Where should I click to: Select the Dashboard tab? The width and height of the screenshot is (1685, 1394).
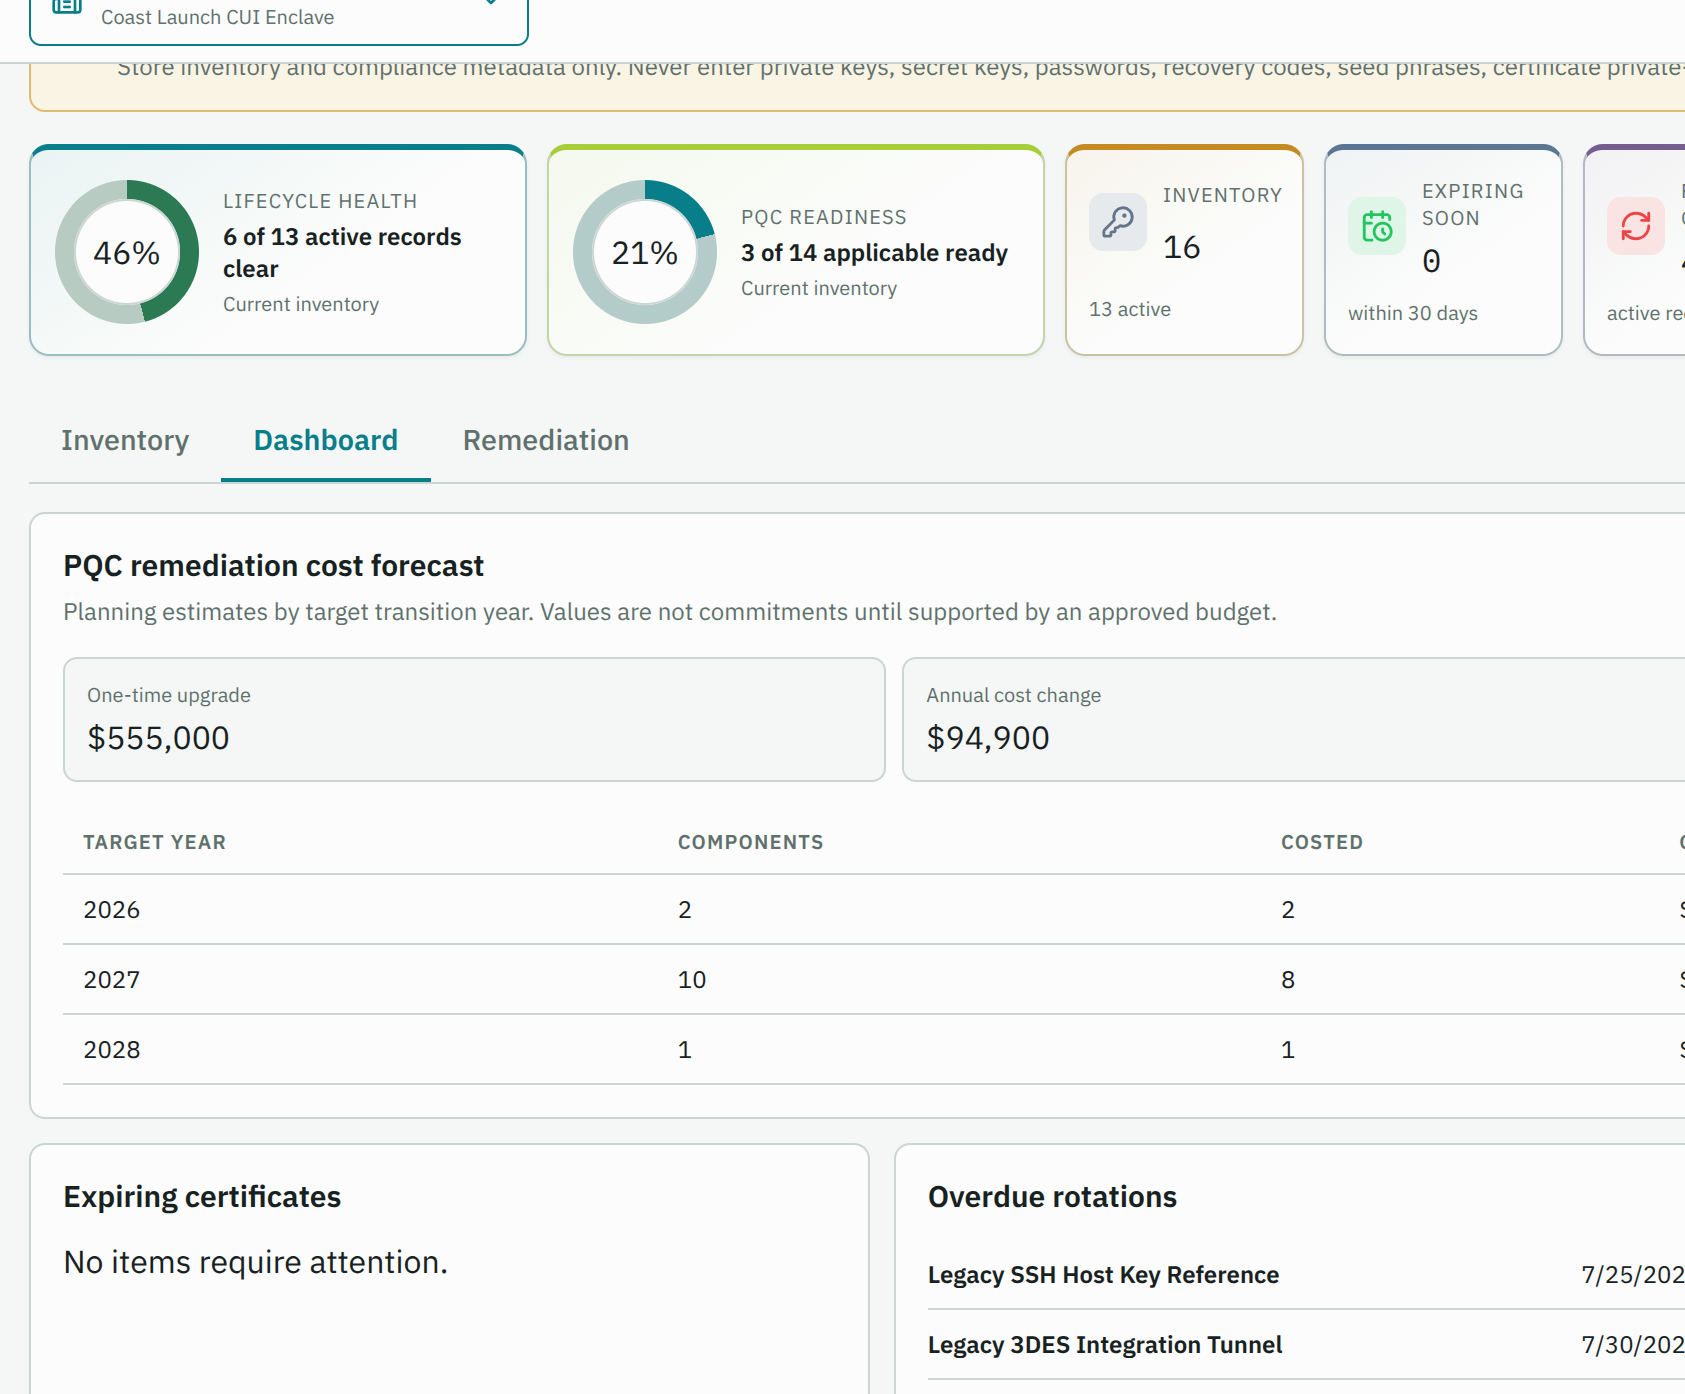point(326,440)
